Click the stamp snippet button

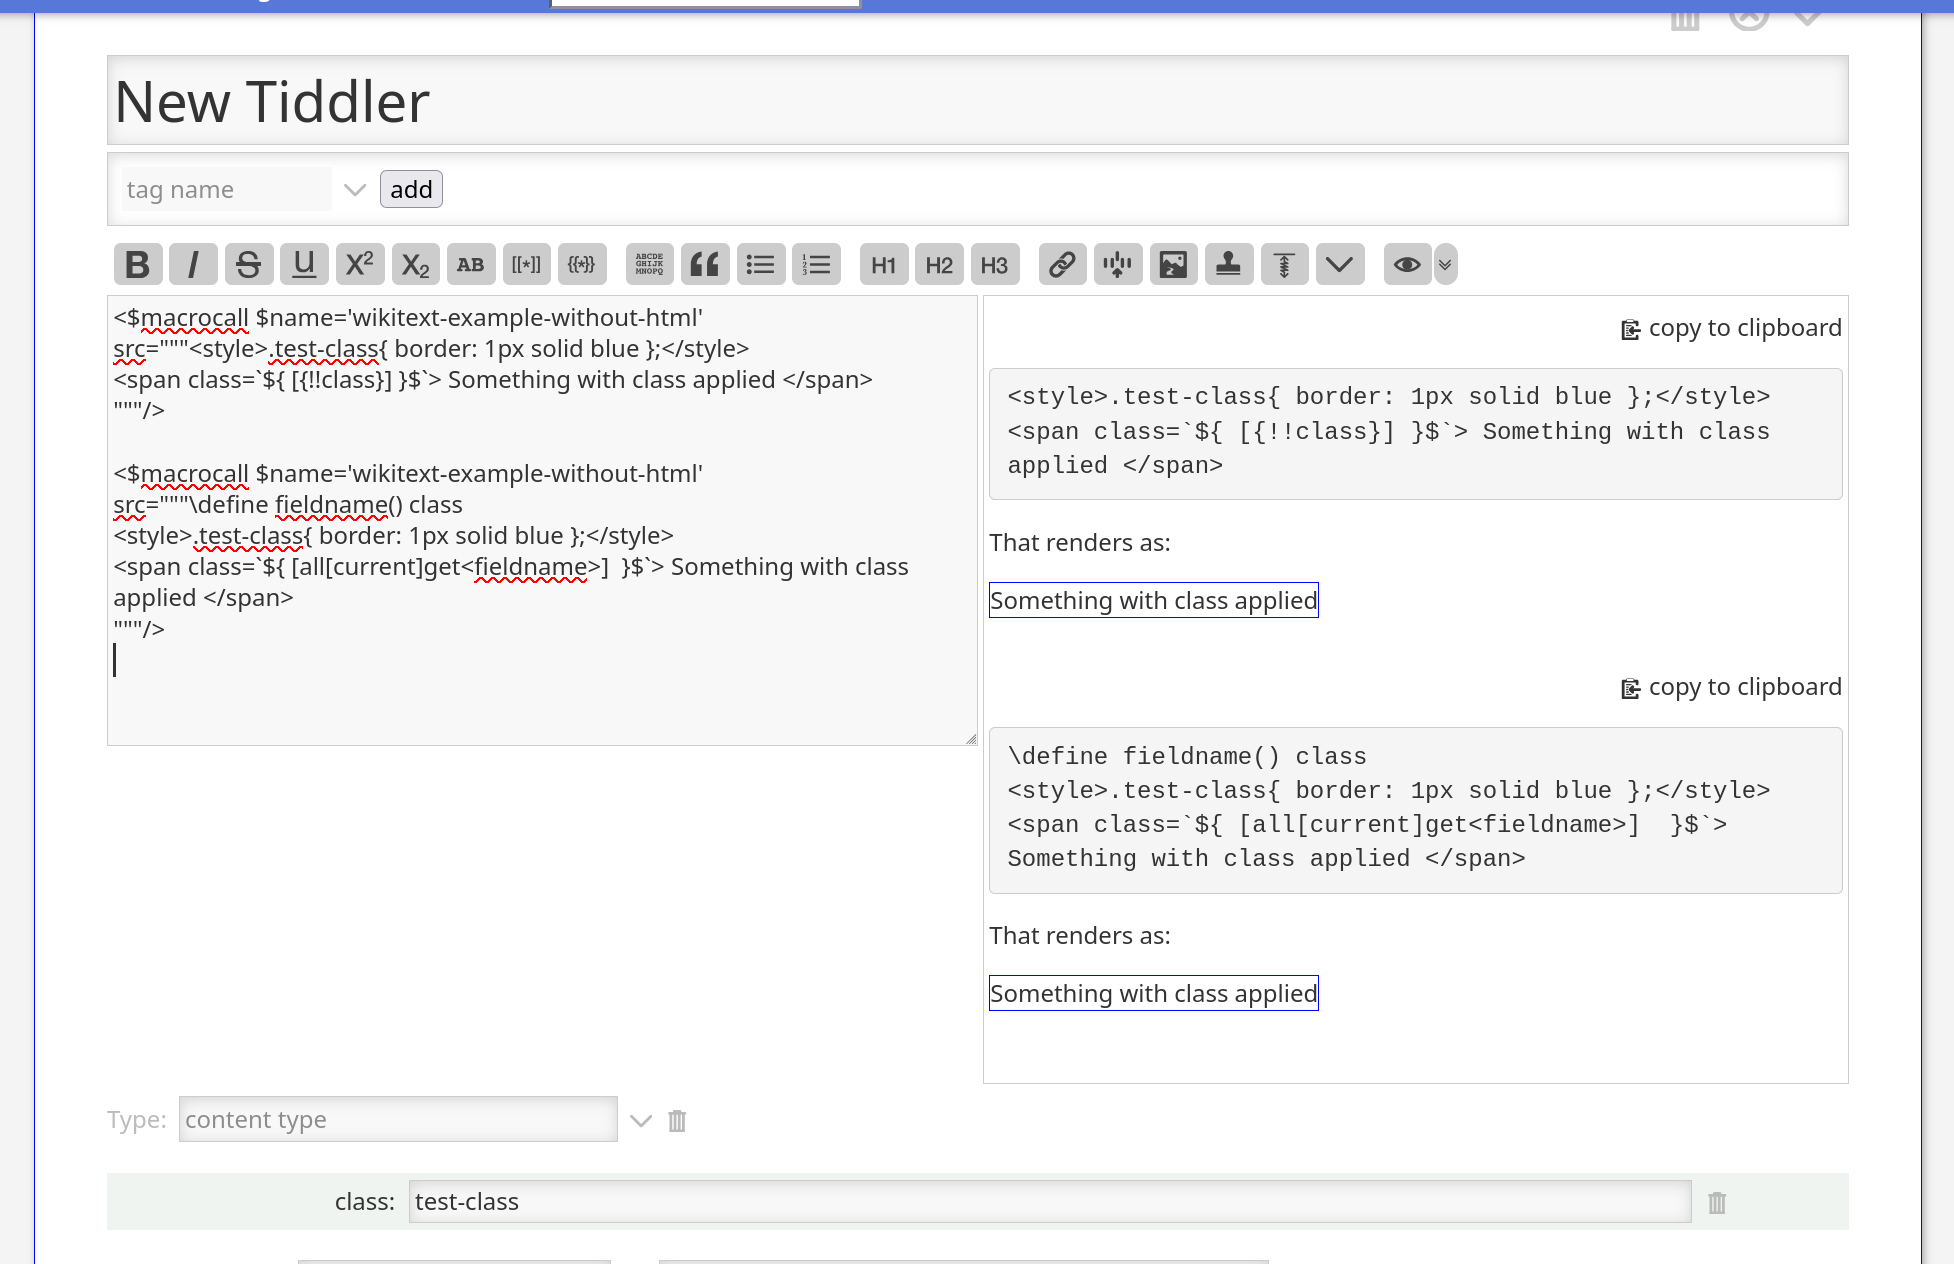[x=1229, y=265]
